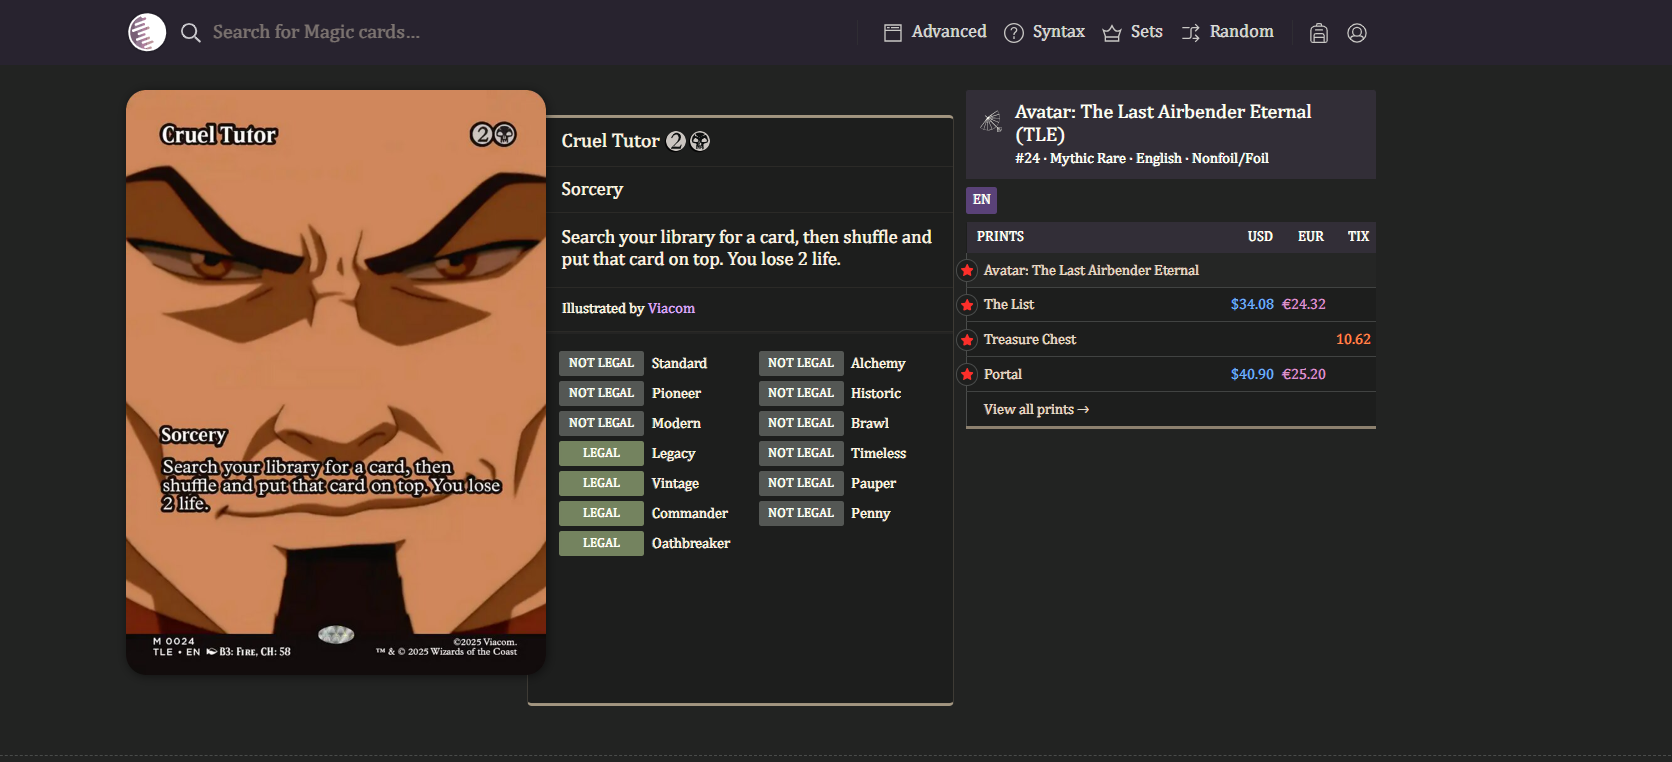This screenshot has height=762, width=1672.
Task: Click the star icon for Avatar: The Last Airbender Eternal print
Action: pyautogui.click(x=967, y=270)
